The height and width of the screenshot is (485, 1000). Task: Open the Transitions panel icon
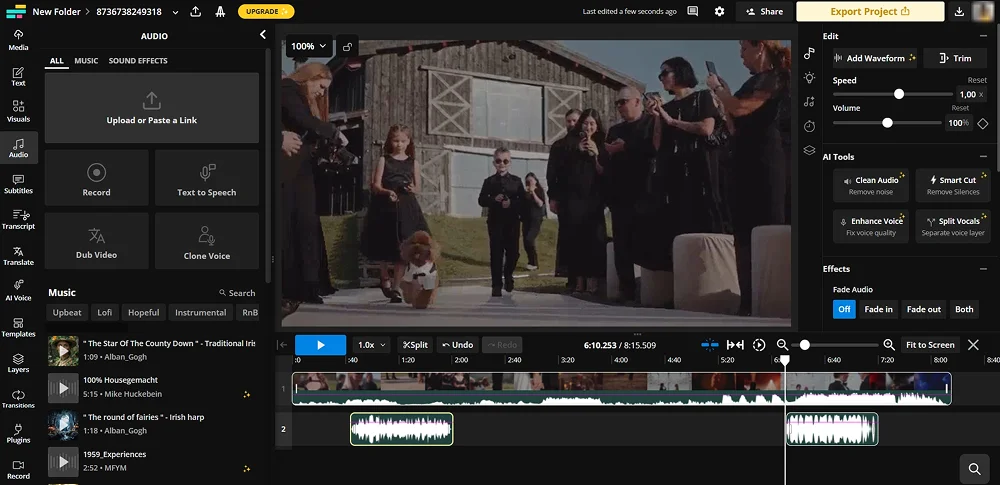pyautogui.click(x=18, y=397)
